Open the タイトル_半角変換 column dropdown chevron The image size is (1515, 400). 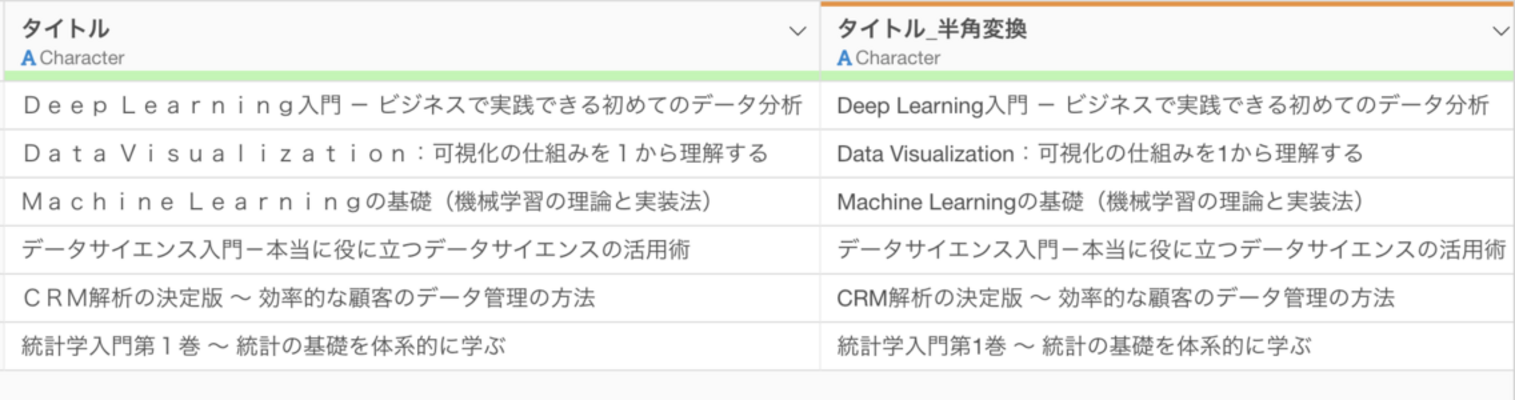[1500, 32]
